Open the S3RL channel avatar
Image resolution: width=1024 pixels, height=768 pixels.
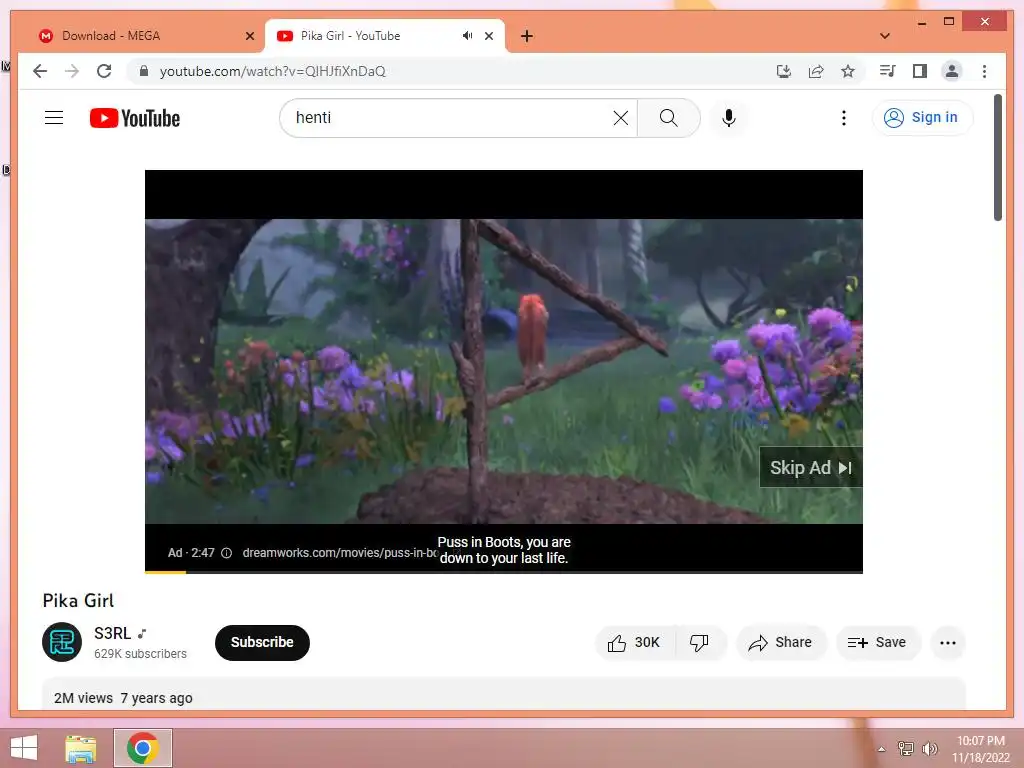tap(62, 642)
